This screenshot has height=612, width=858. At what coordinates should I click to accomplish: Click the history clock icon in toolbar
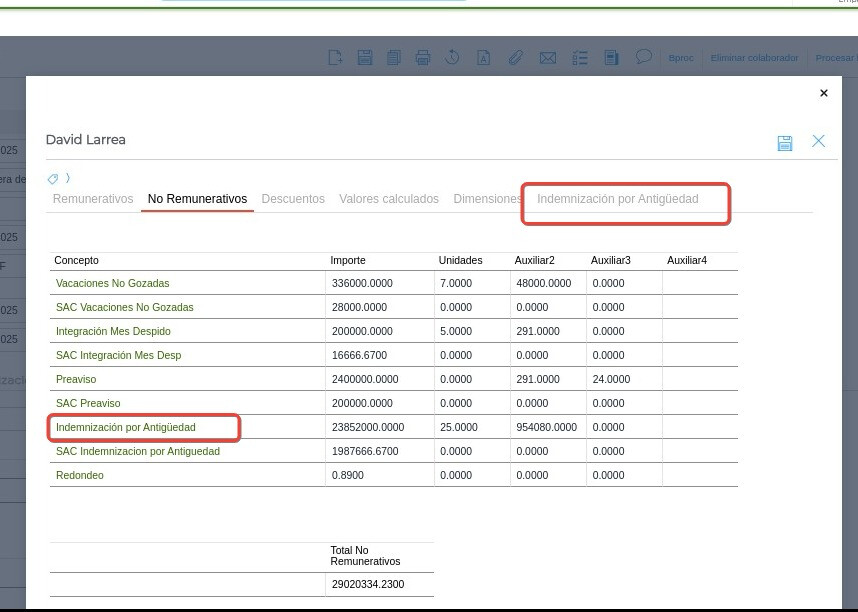[x=452, y=58]
